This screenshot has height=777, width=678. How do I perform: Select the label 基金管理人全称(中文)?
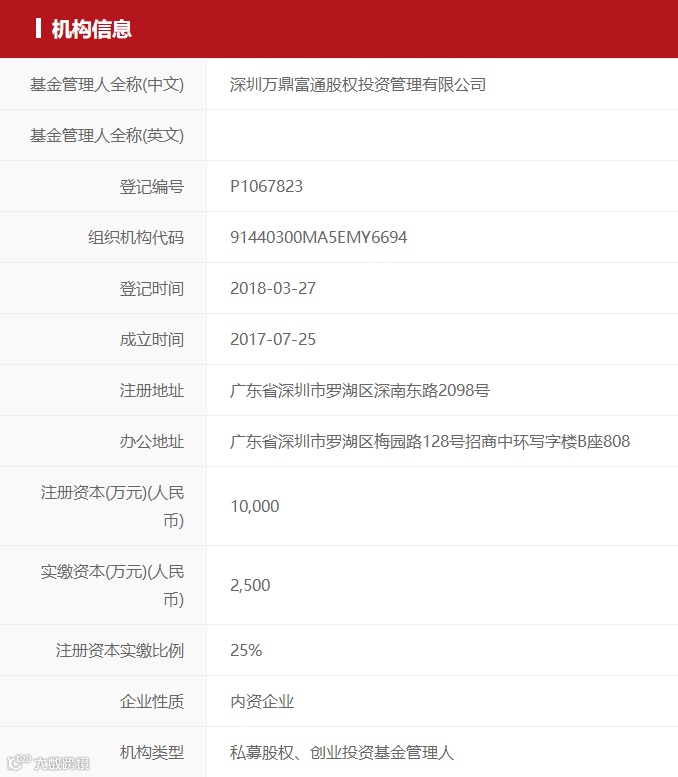pyautogui.click(x=107, y=84)
